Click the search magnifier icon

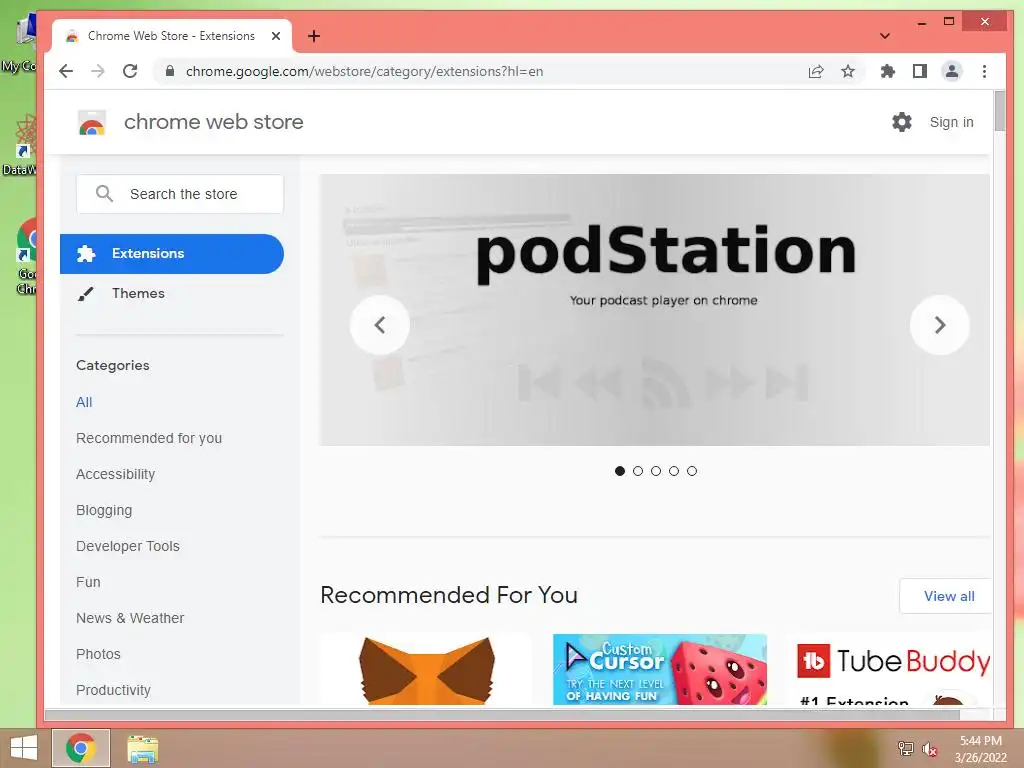tap(104, 194)
